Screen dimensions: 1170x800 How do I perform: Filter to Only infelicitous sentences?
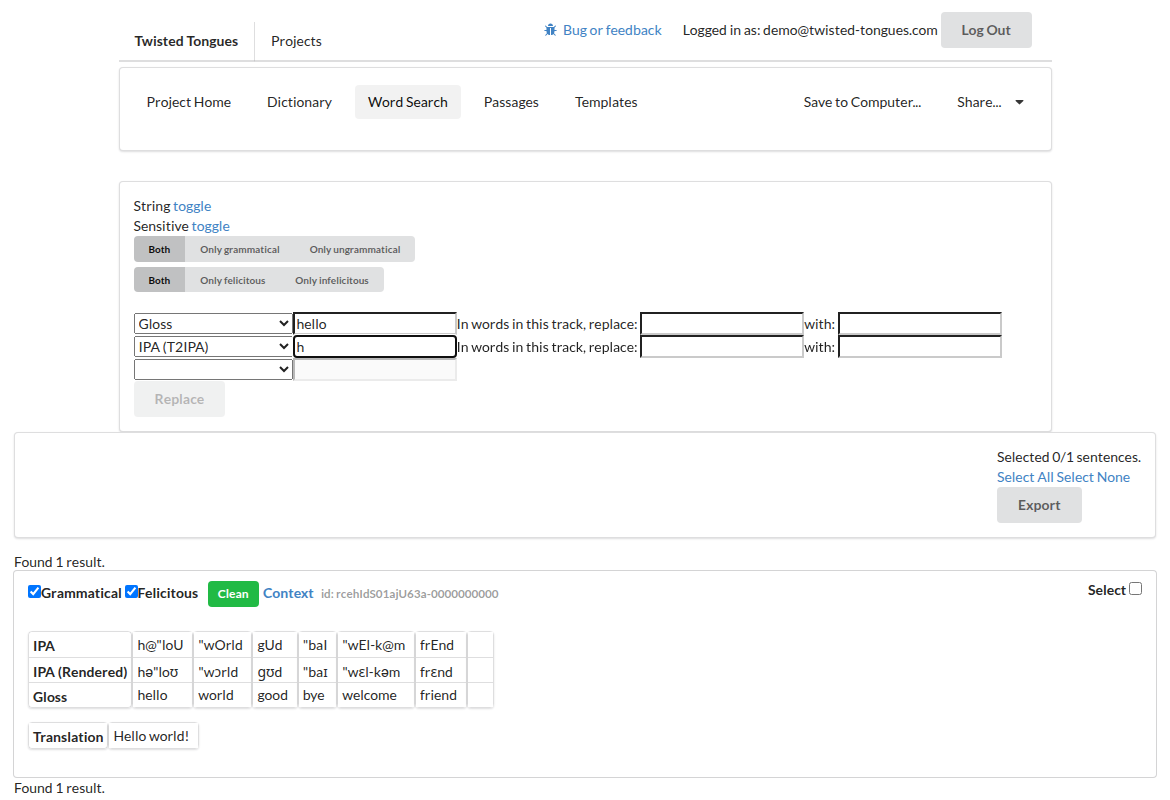click(332, 280)
